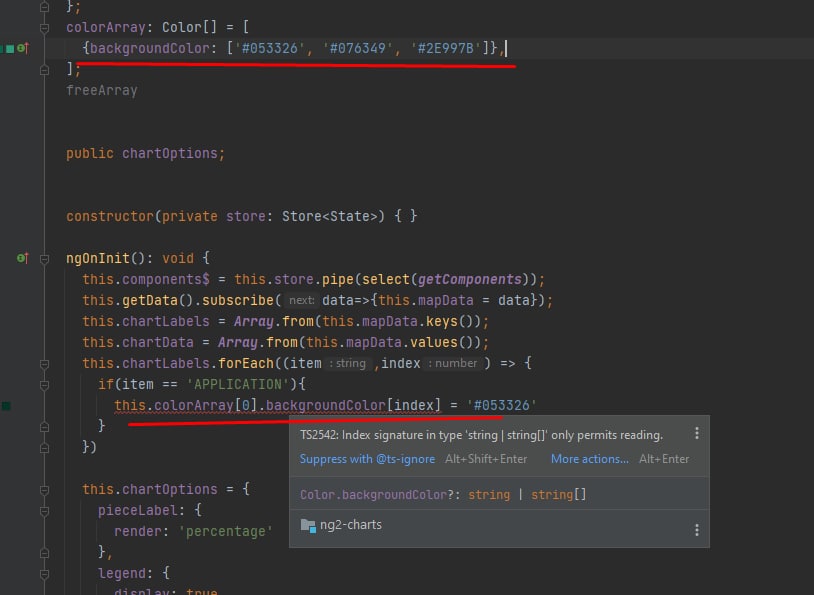Collapse the if item == 'APPLICATION' block

click(45, 385)
